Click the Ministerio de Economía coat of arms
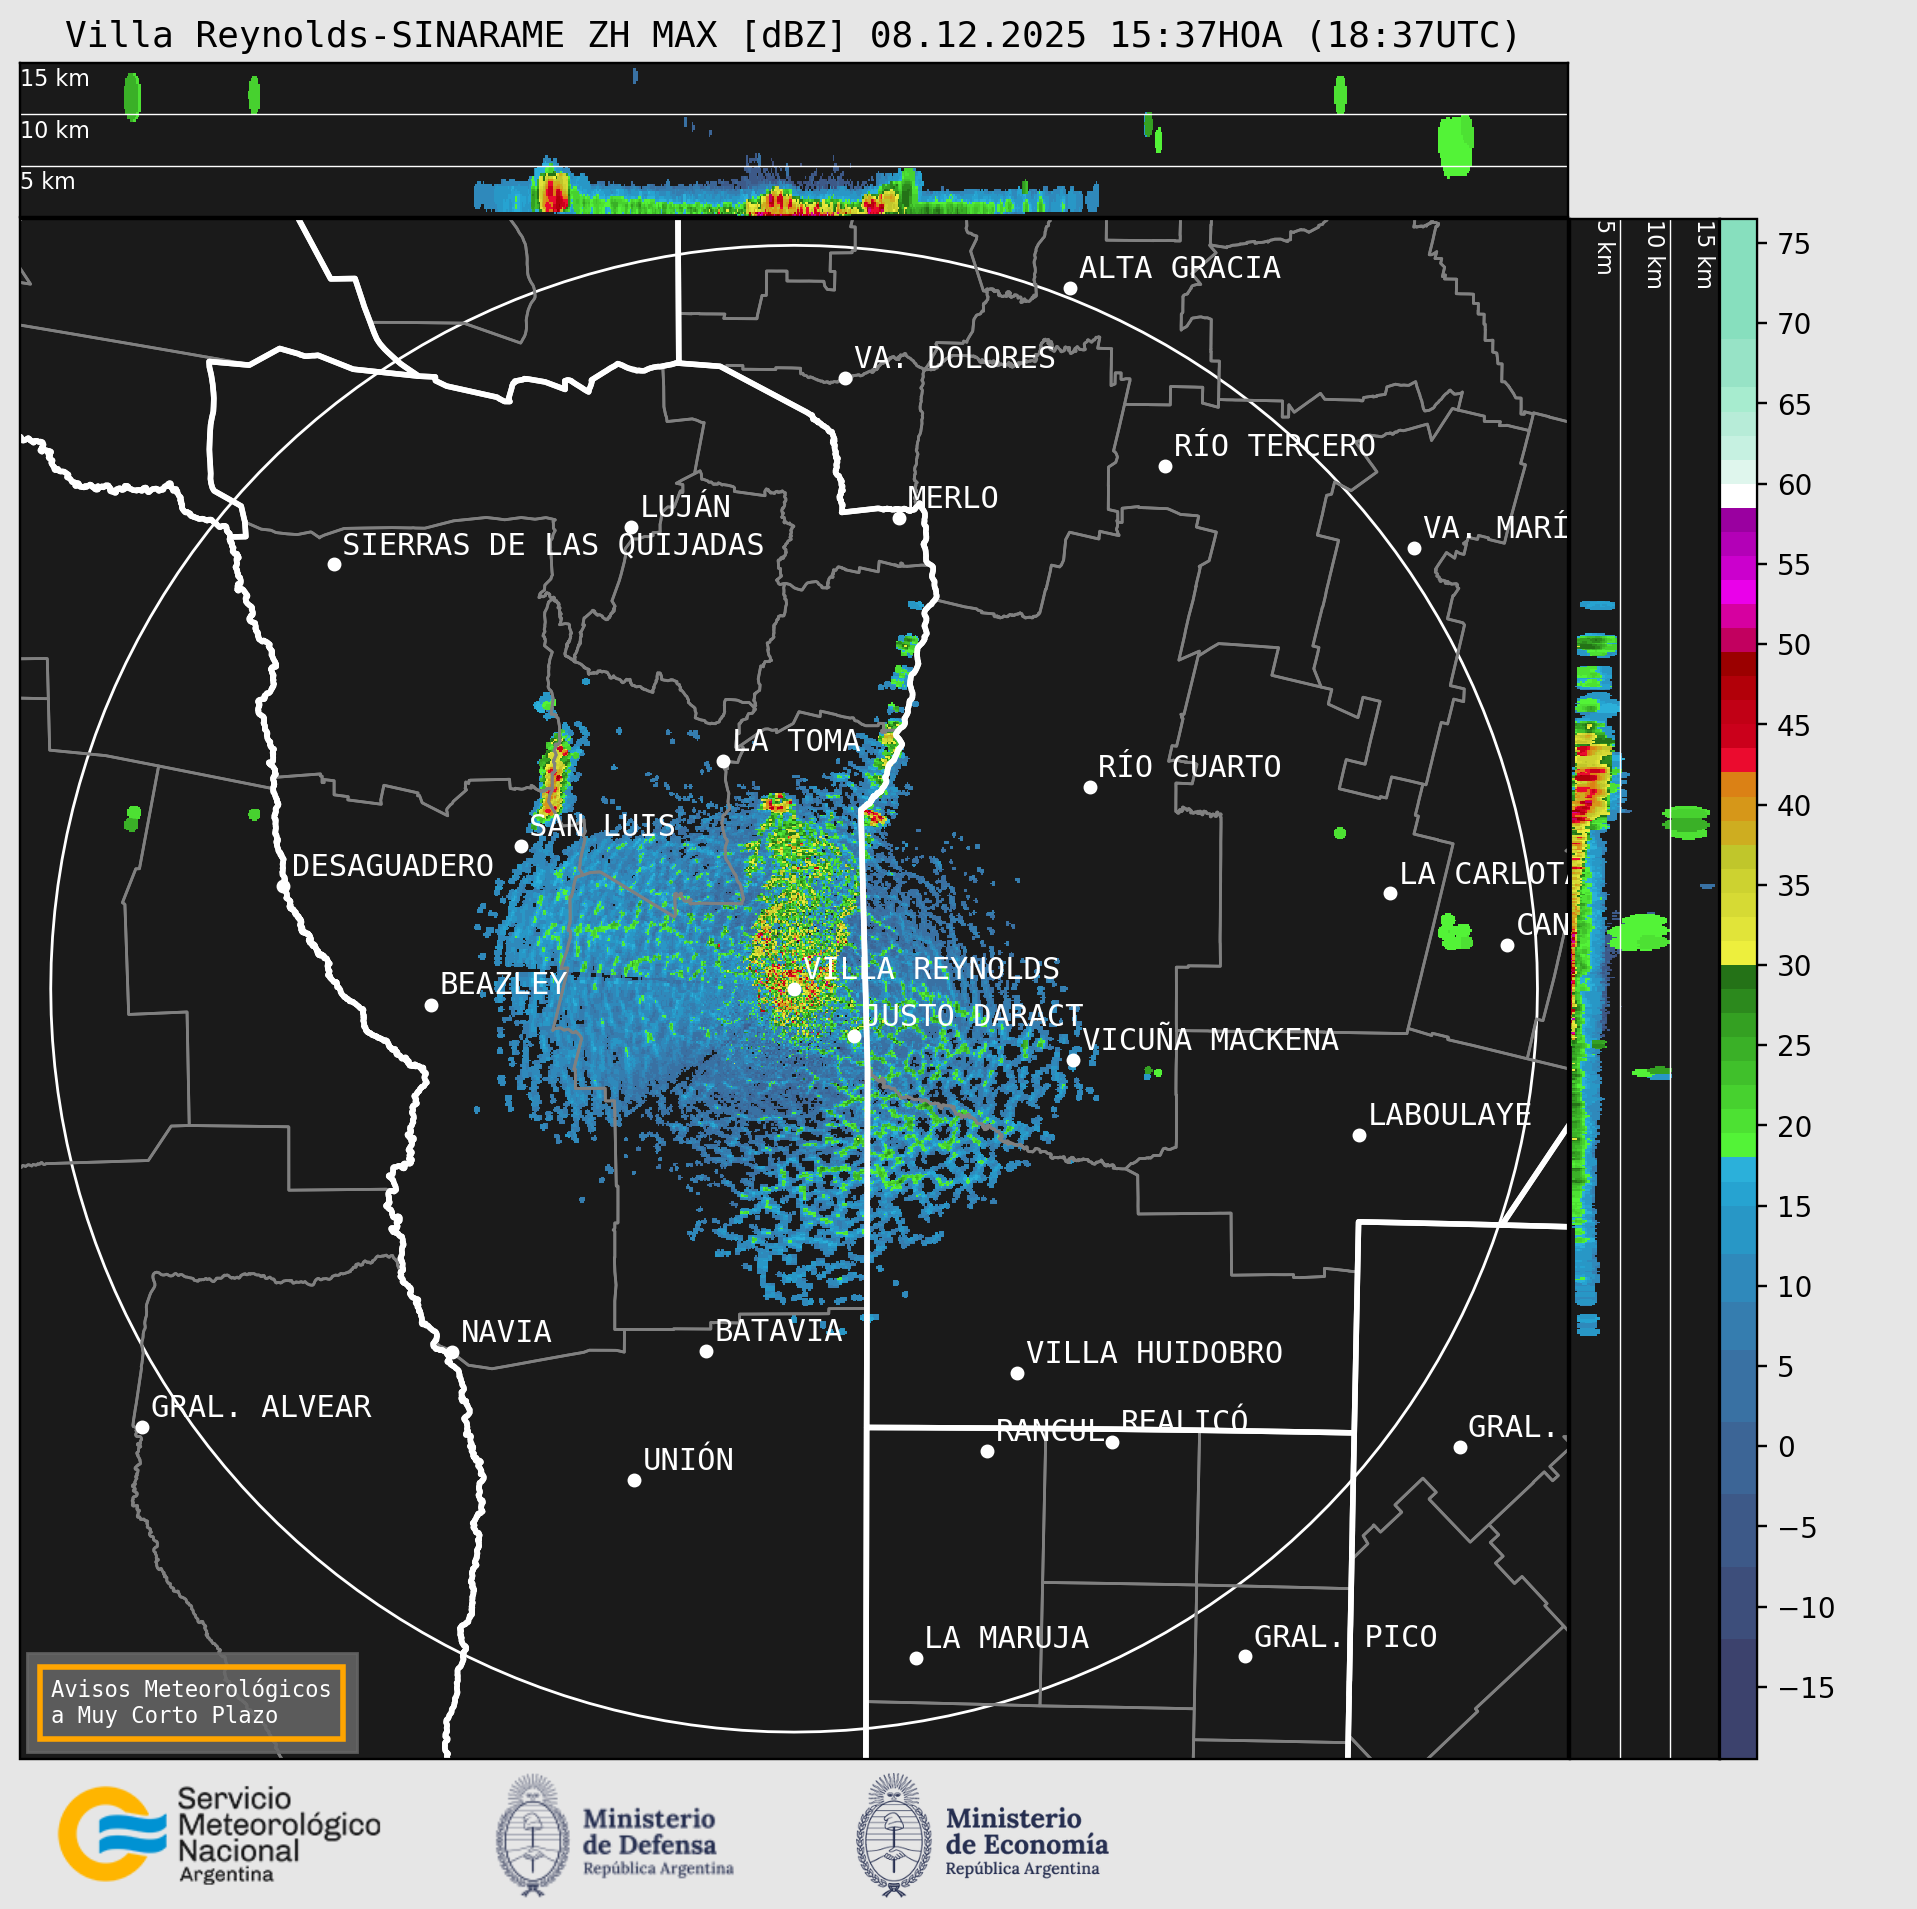 (x=894, y=1835)
